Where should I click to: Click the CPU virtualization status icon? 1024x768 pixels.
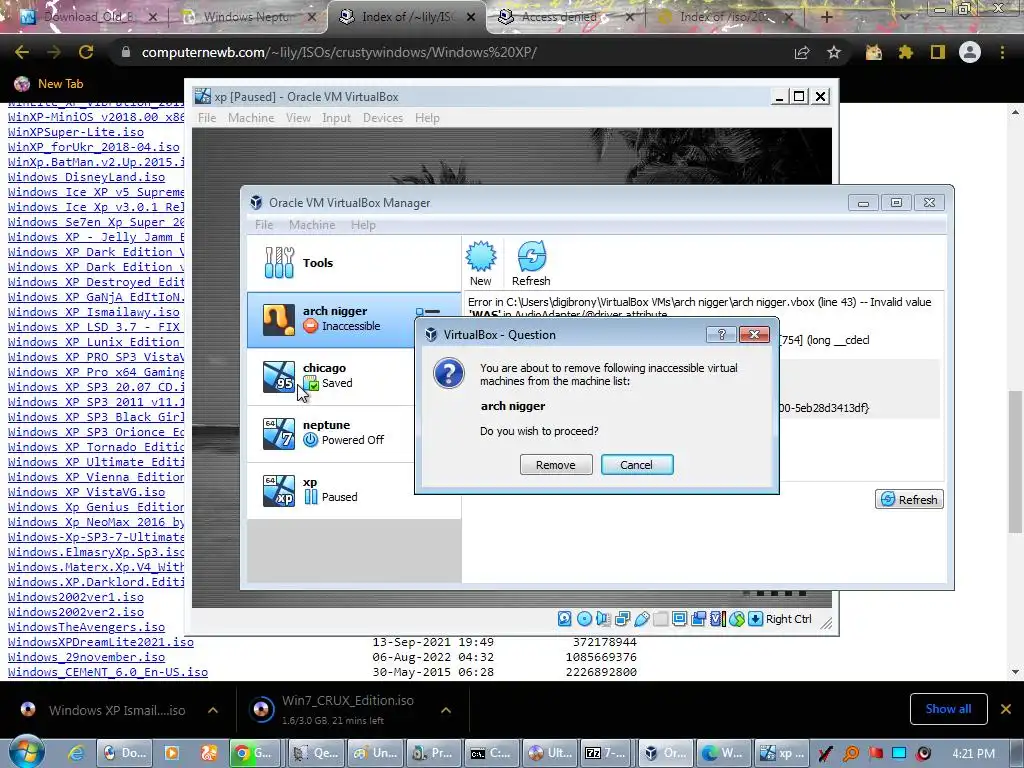717,618
